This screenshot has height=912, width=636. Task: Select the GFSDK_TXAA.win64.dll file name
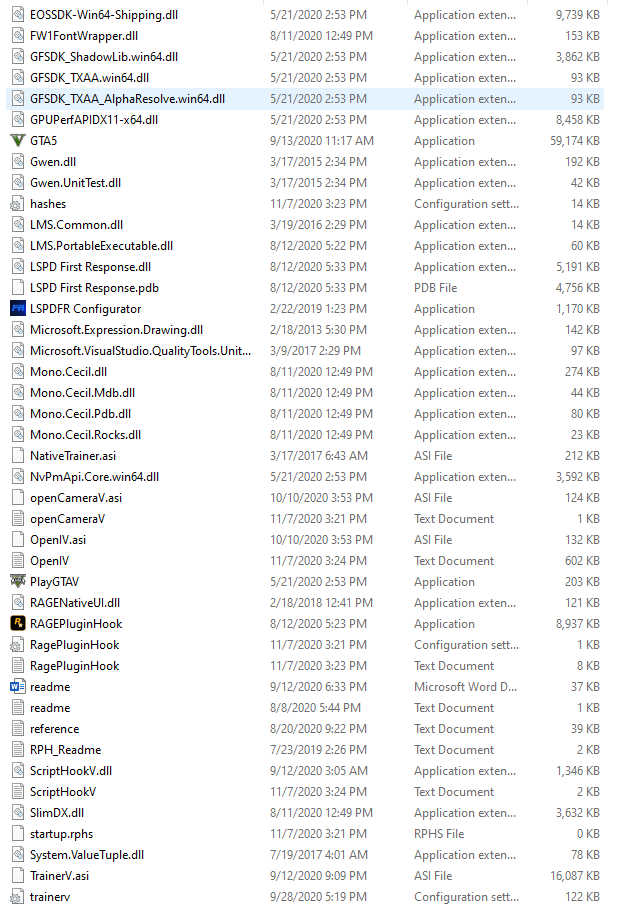tap(90, 78)
